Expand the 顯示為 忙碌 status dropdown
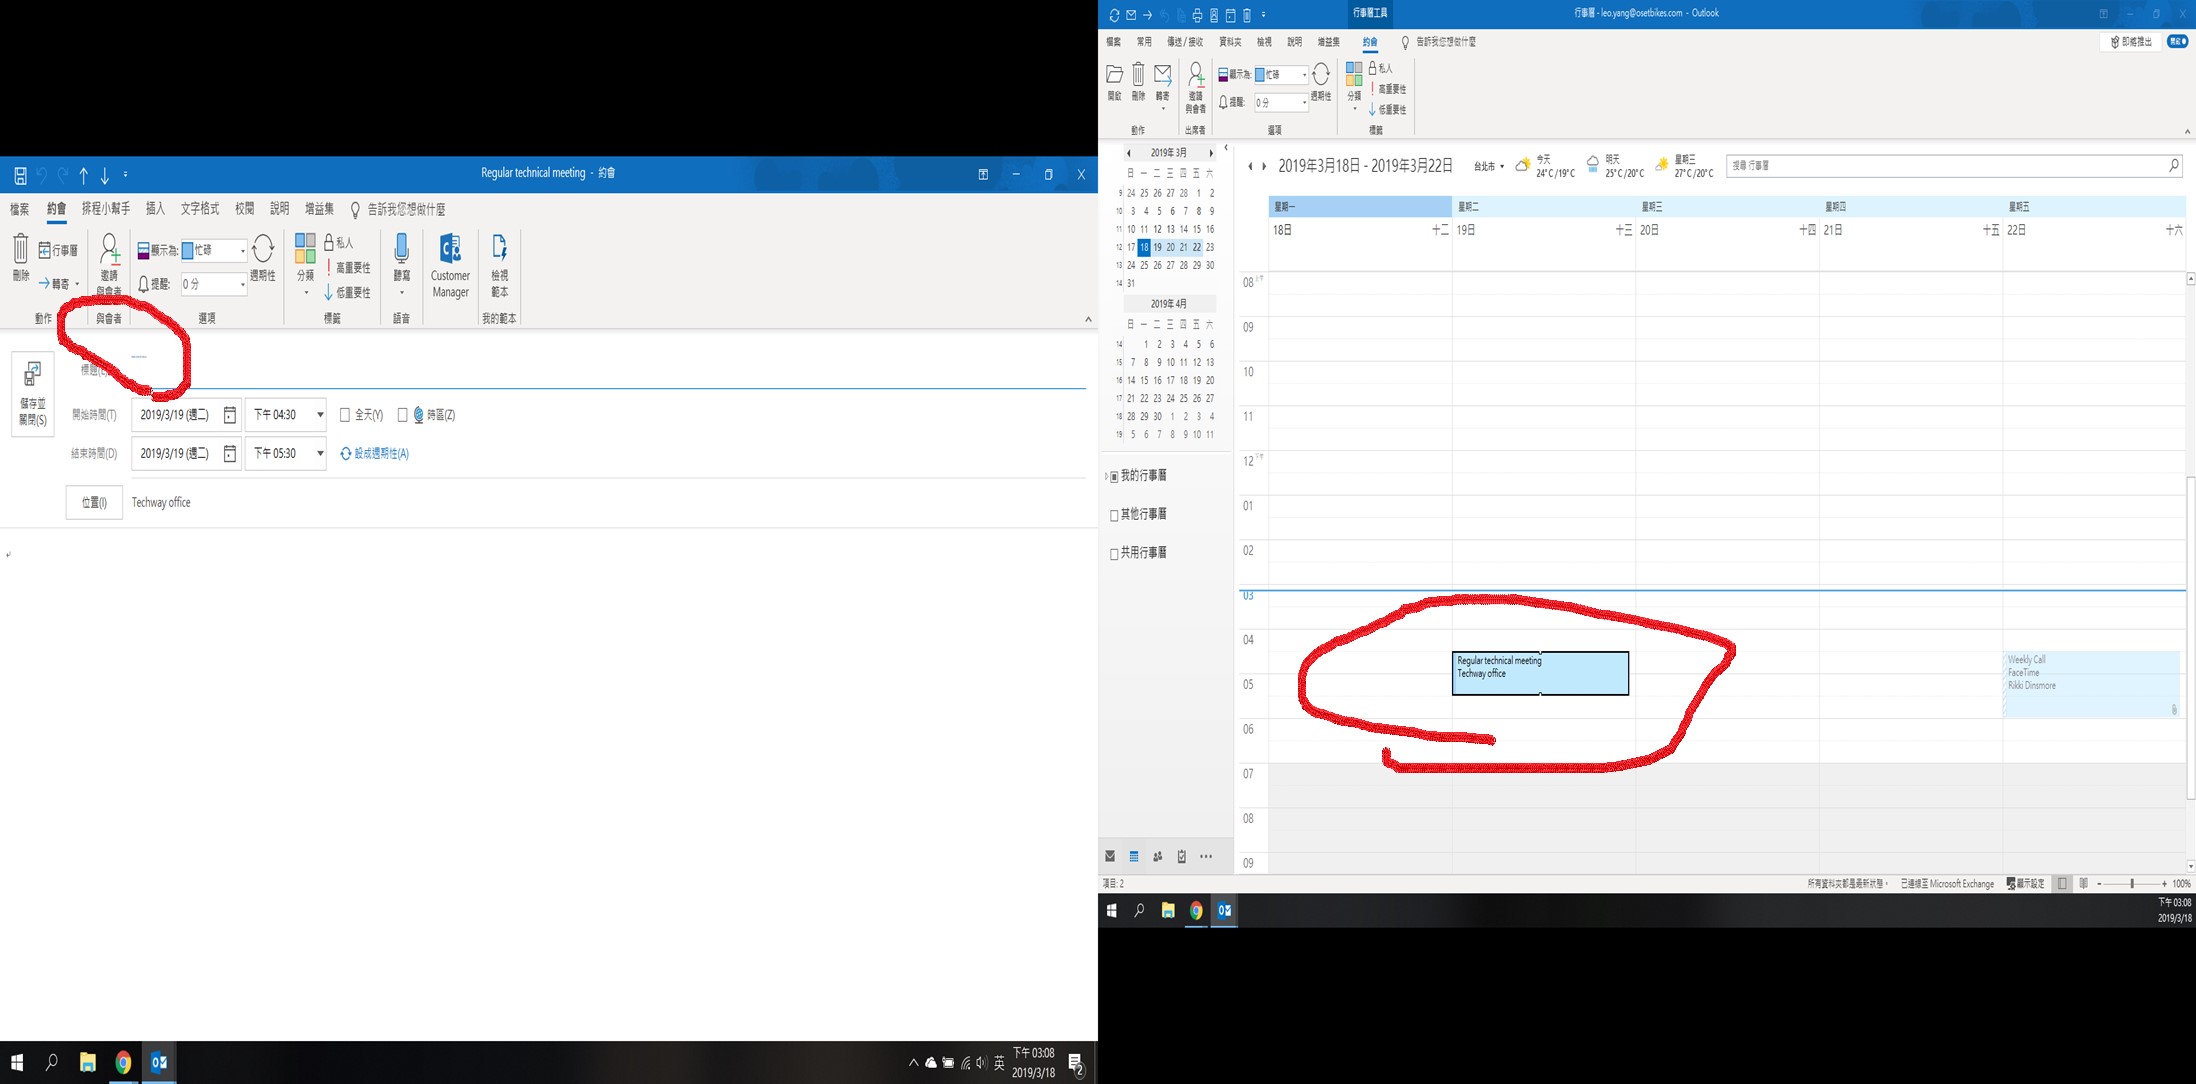 coord(242,251)
